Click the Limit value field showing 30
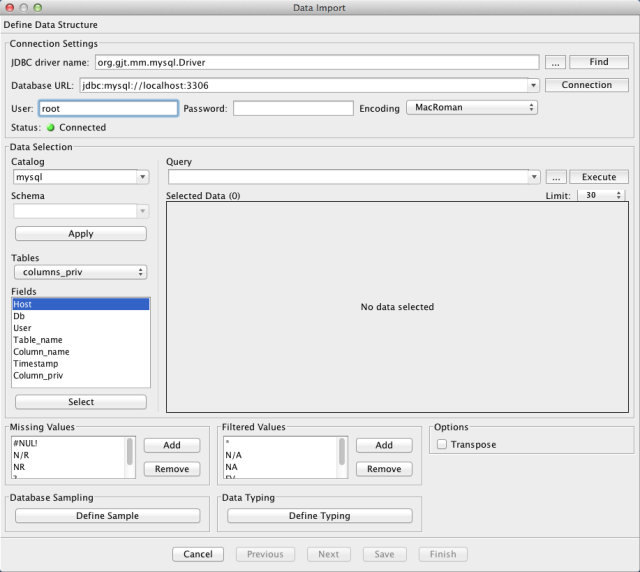The height and width of the screenshot is (572, 640). tap(596, 195)
